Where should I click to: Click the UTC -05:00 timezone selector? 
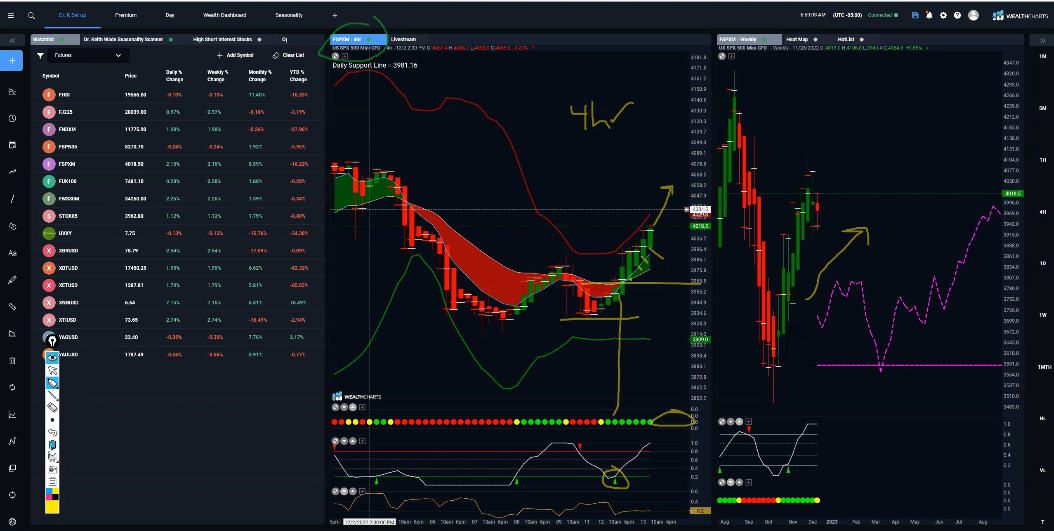point(848,15)
